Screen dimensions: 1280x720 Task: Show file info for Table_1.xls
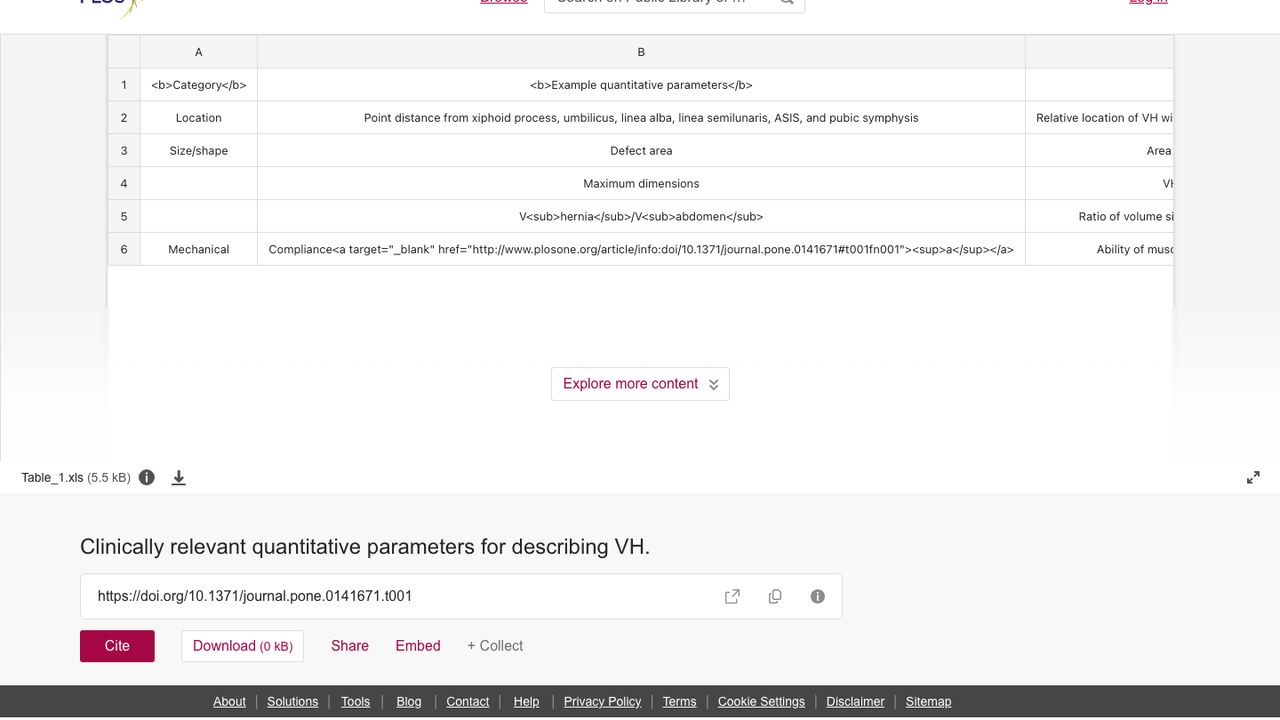(147, 478)
